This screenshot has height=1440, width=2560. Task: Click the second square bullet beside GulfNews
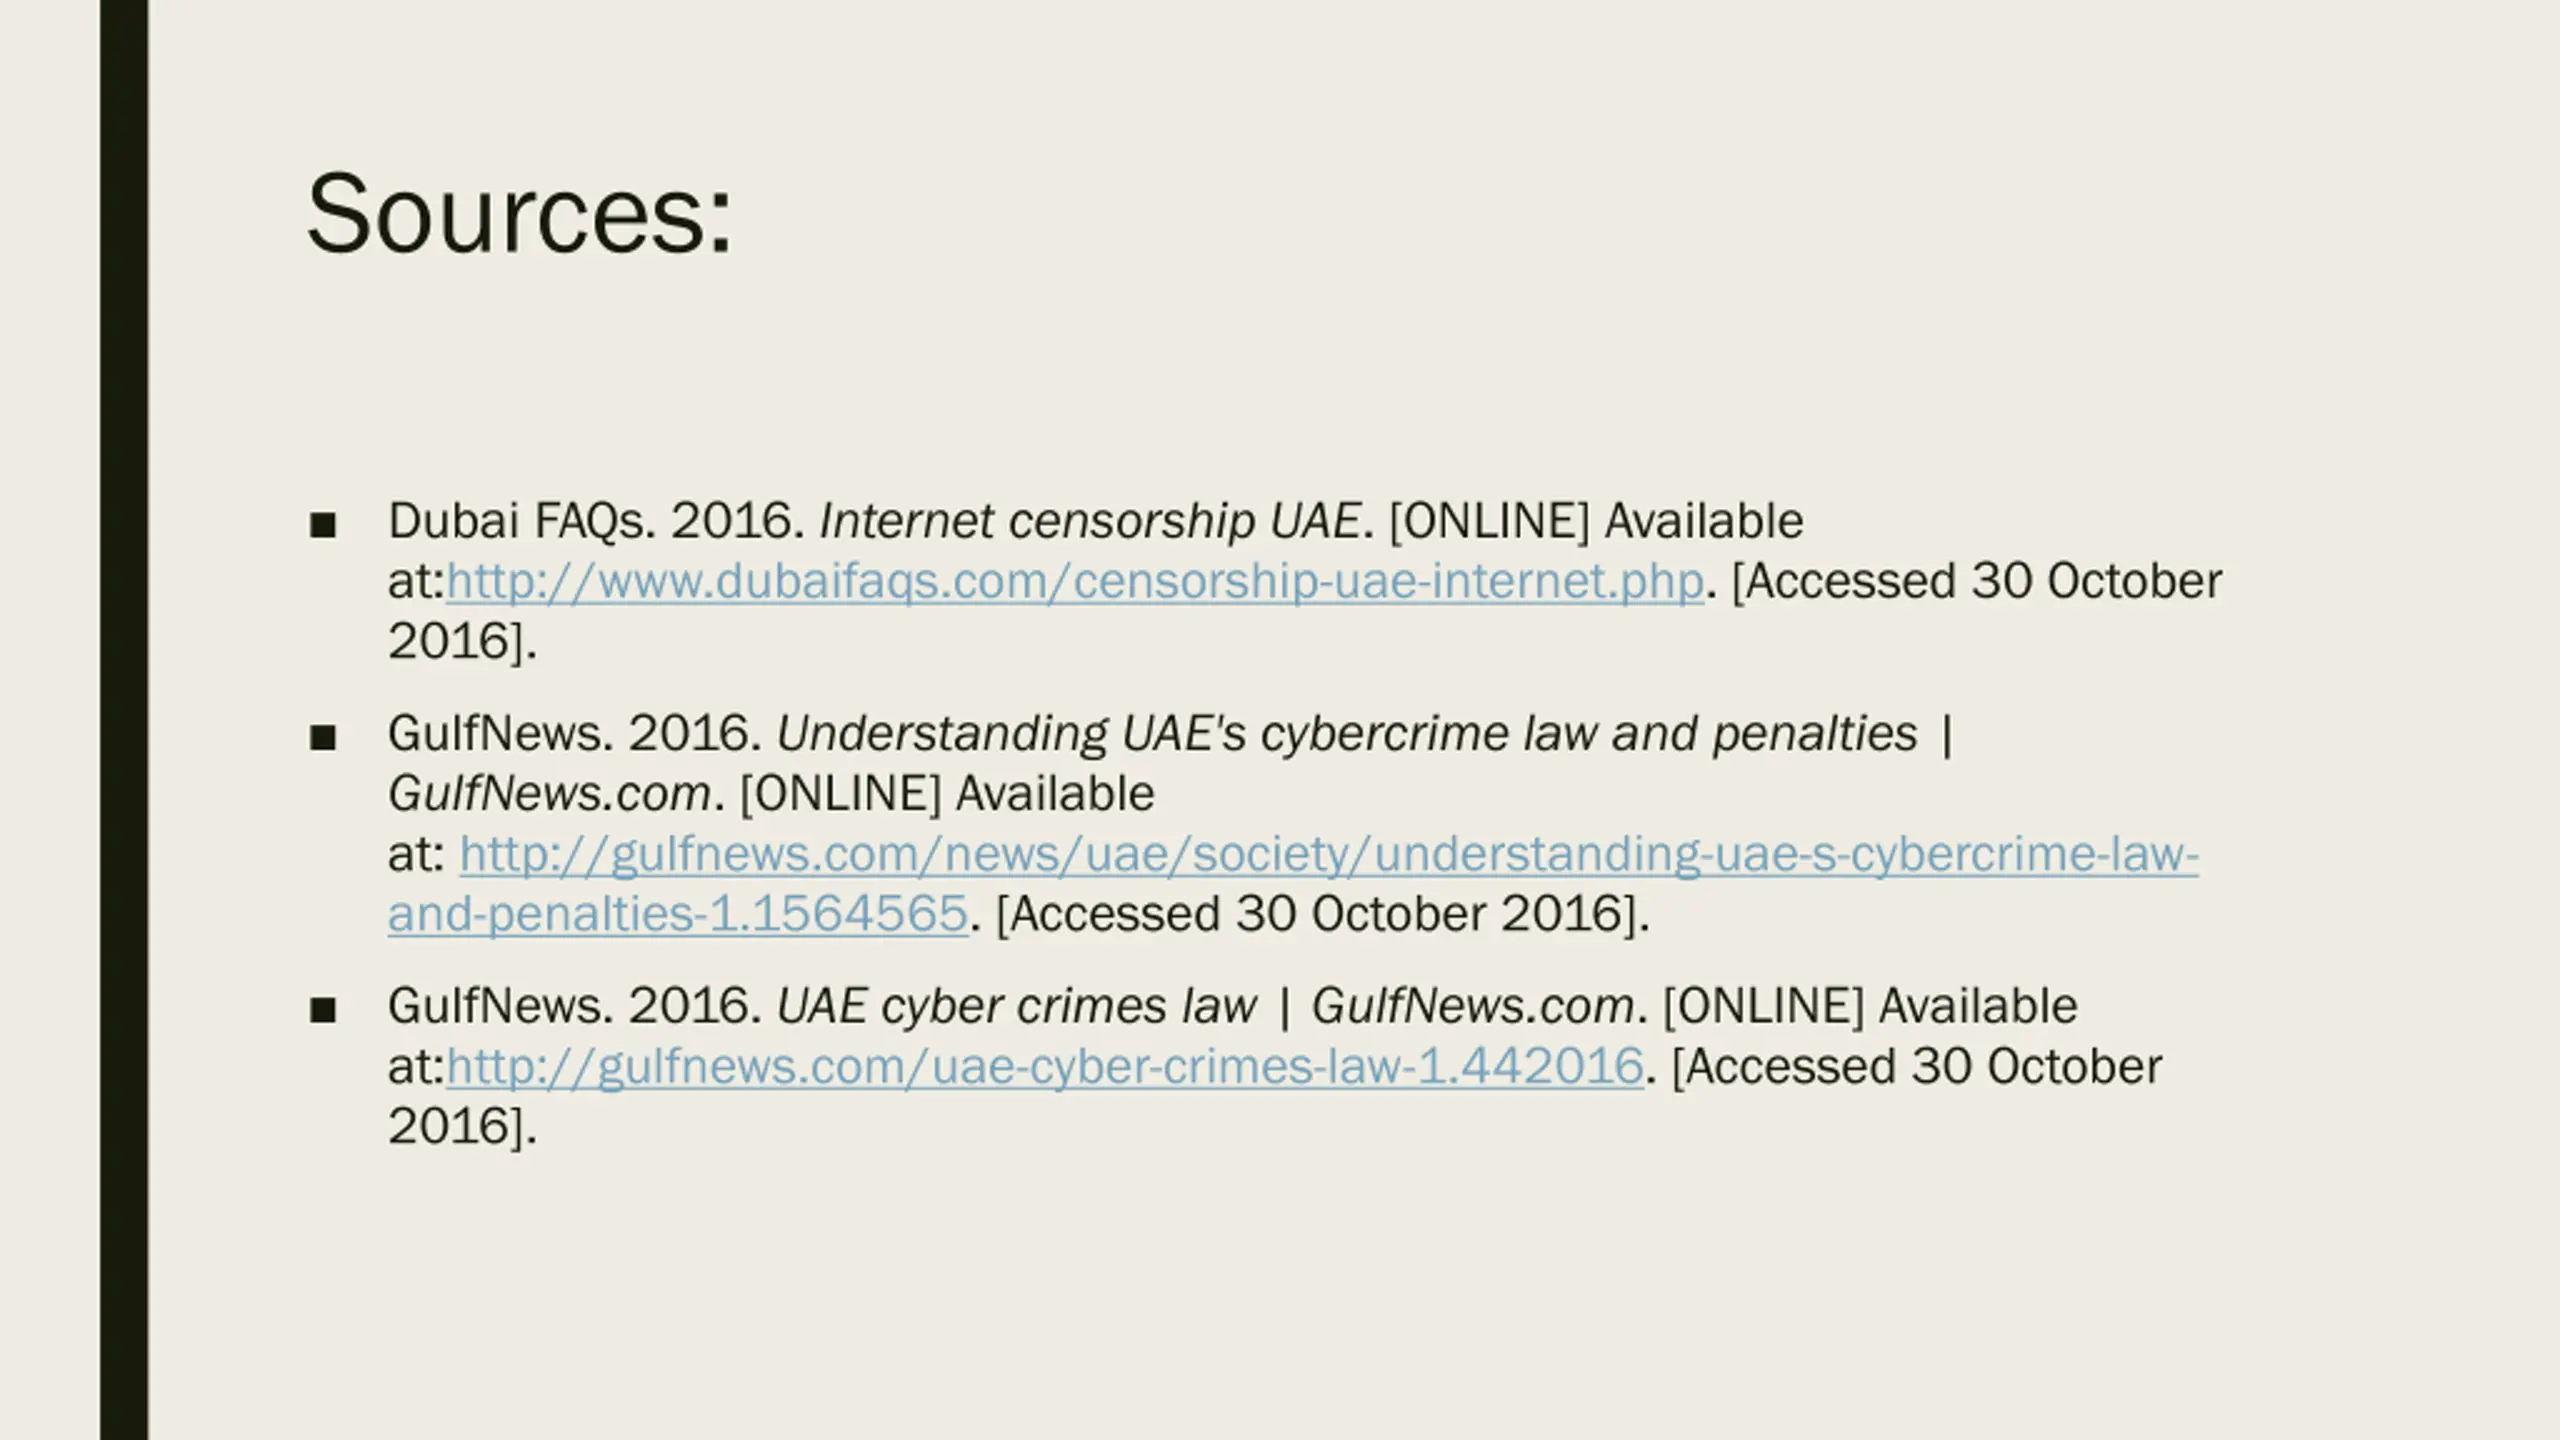pyautogui.click(x=322, y=738)
